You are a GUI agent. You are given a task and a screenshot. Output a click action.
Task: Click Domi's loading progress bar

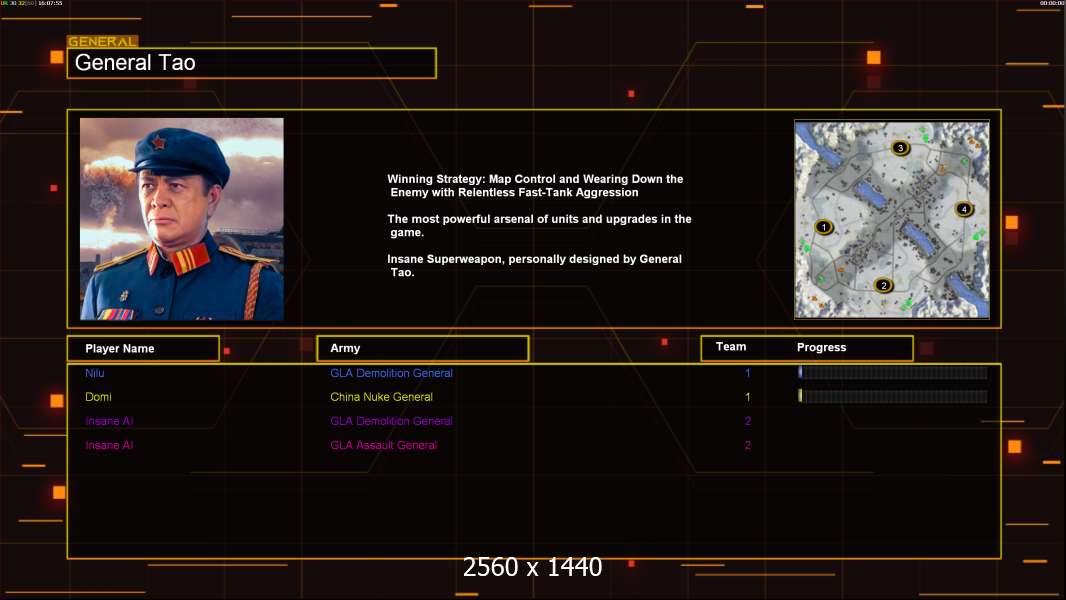coord(893,396)
